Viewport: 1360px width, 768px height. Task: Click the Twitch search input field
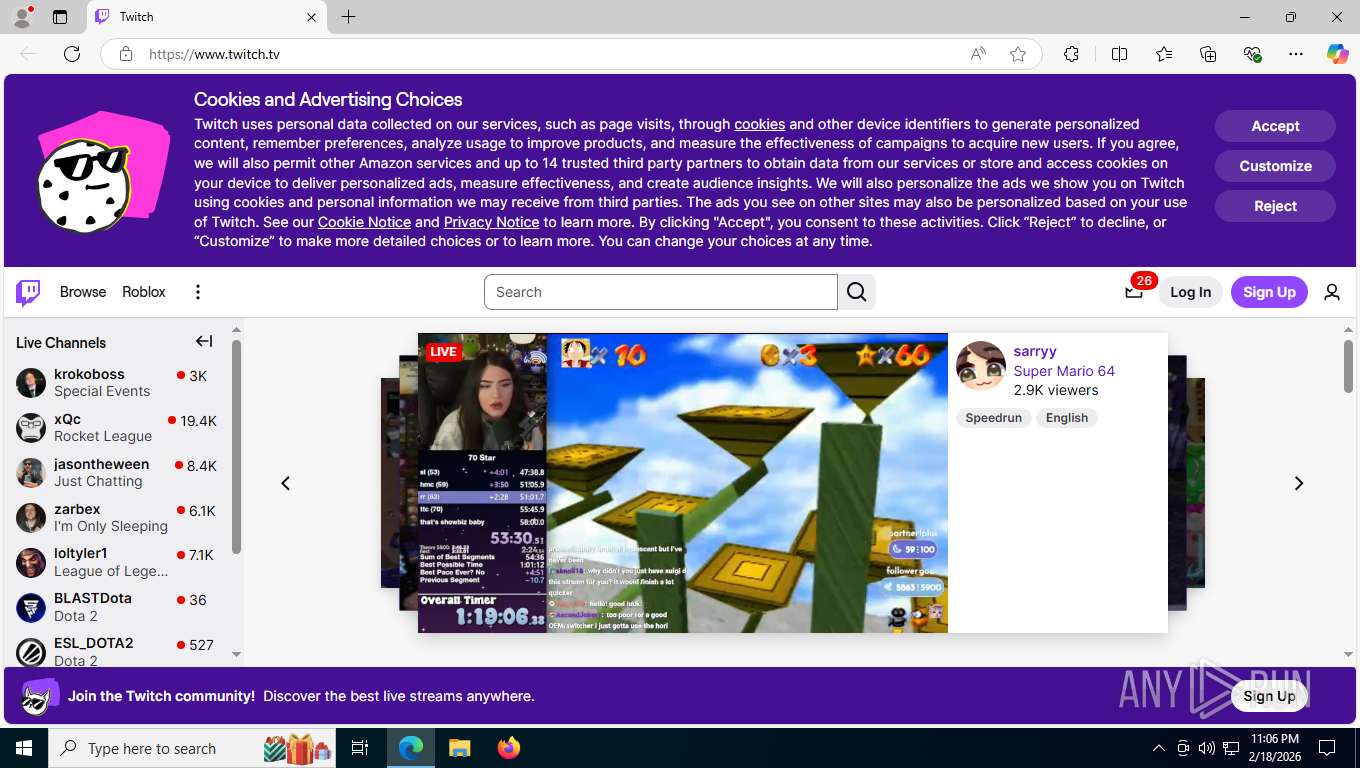pos(661,292)
